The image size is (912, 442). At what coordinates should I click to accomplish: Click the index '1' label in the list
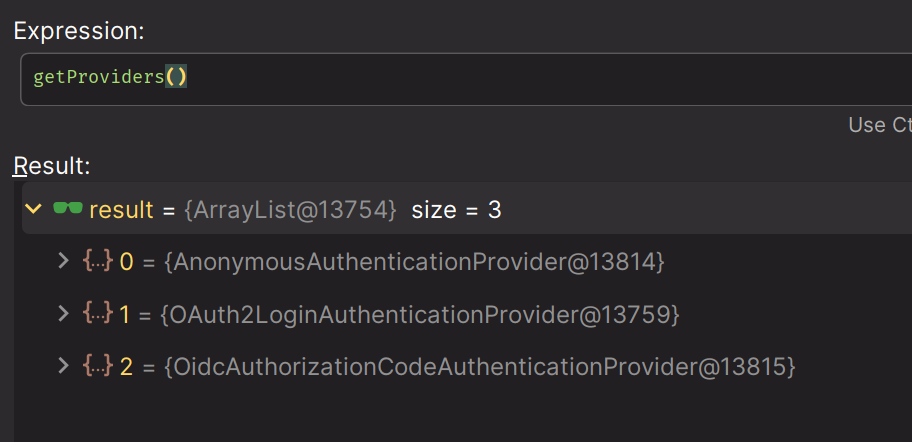pyautogui.click(x=125, y=314)
